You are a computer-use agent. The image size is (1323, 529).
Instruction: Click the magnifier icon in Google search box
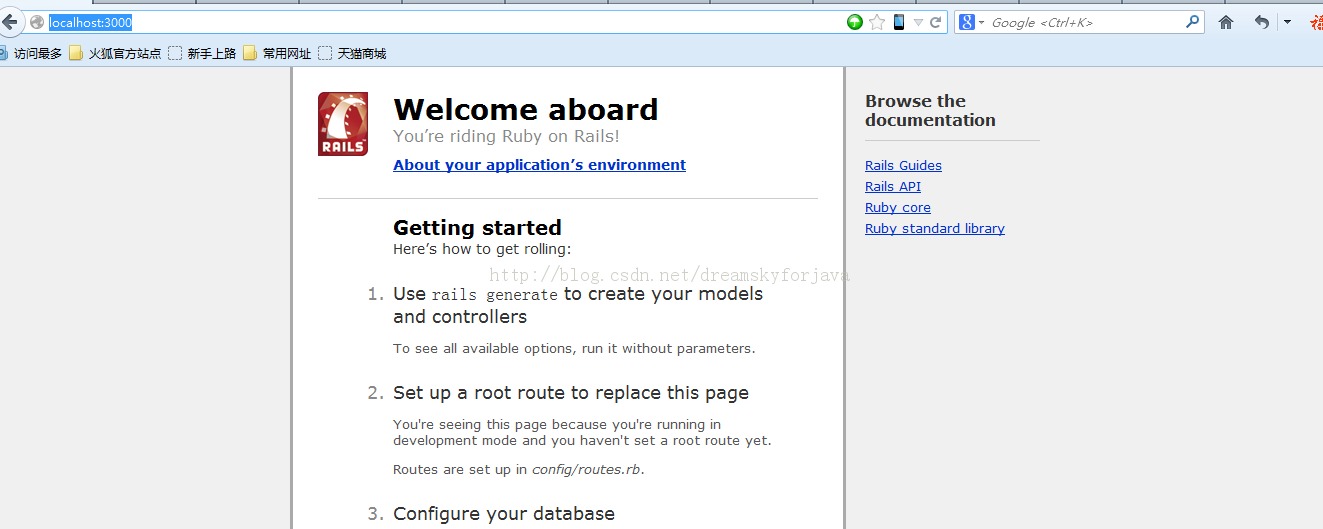(x=1192, y=21)
